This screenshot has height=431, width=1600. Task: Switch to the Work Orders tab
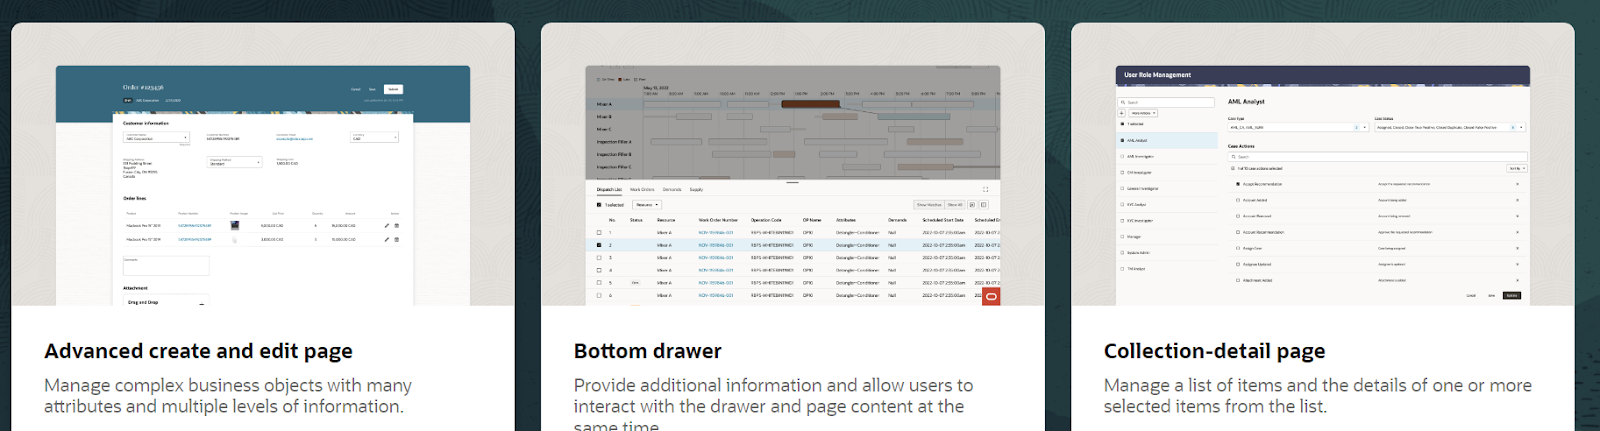click(x=642, y=189)
